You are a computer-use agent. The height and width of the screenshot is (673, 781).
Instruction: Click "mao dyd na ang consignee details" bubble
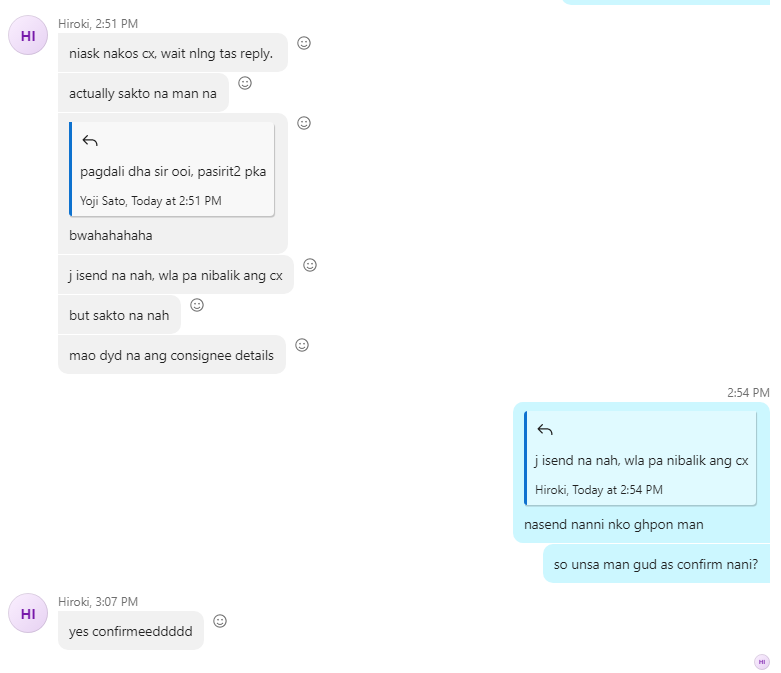coord(172,355)
